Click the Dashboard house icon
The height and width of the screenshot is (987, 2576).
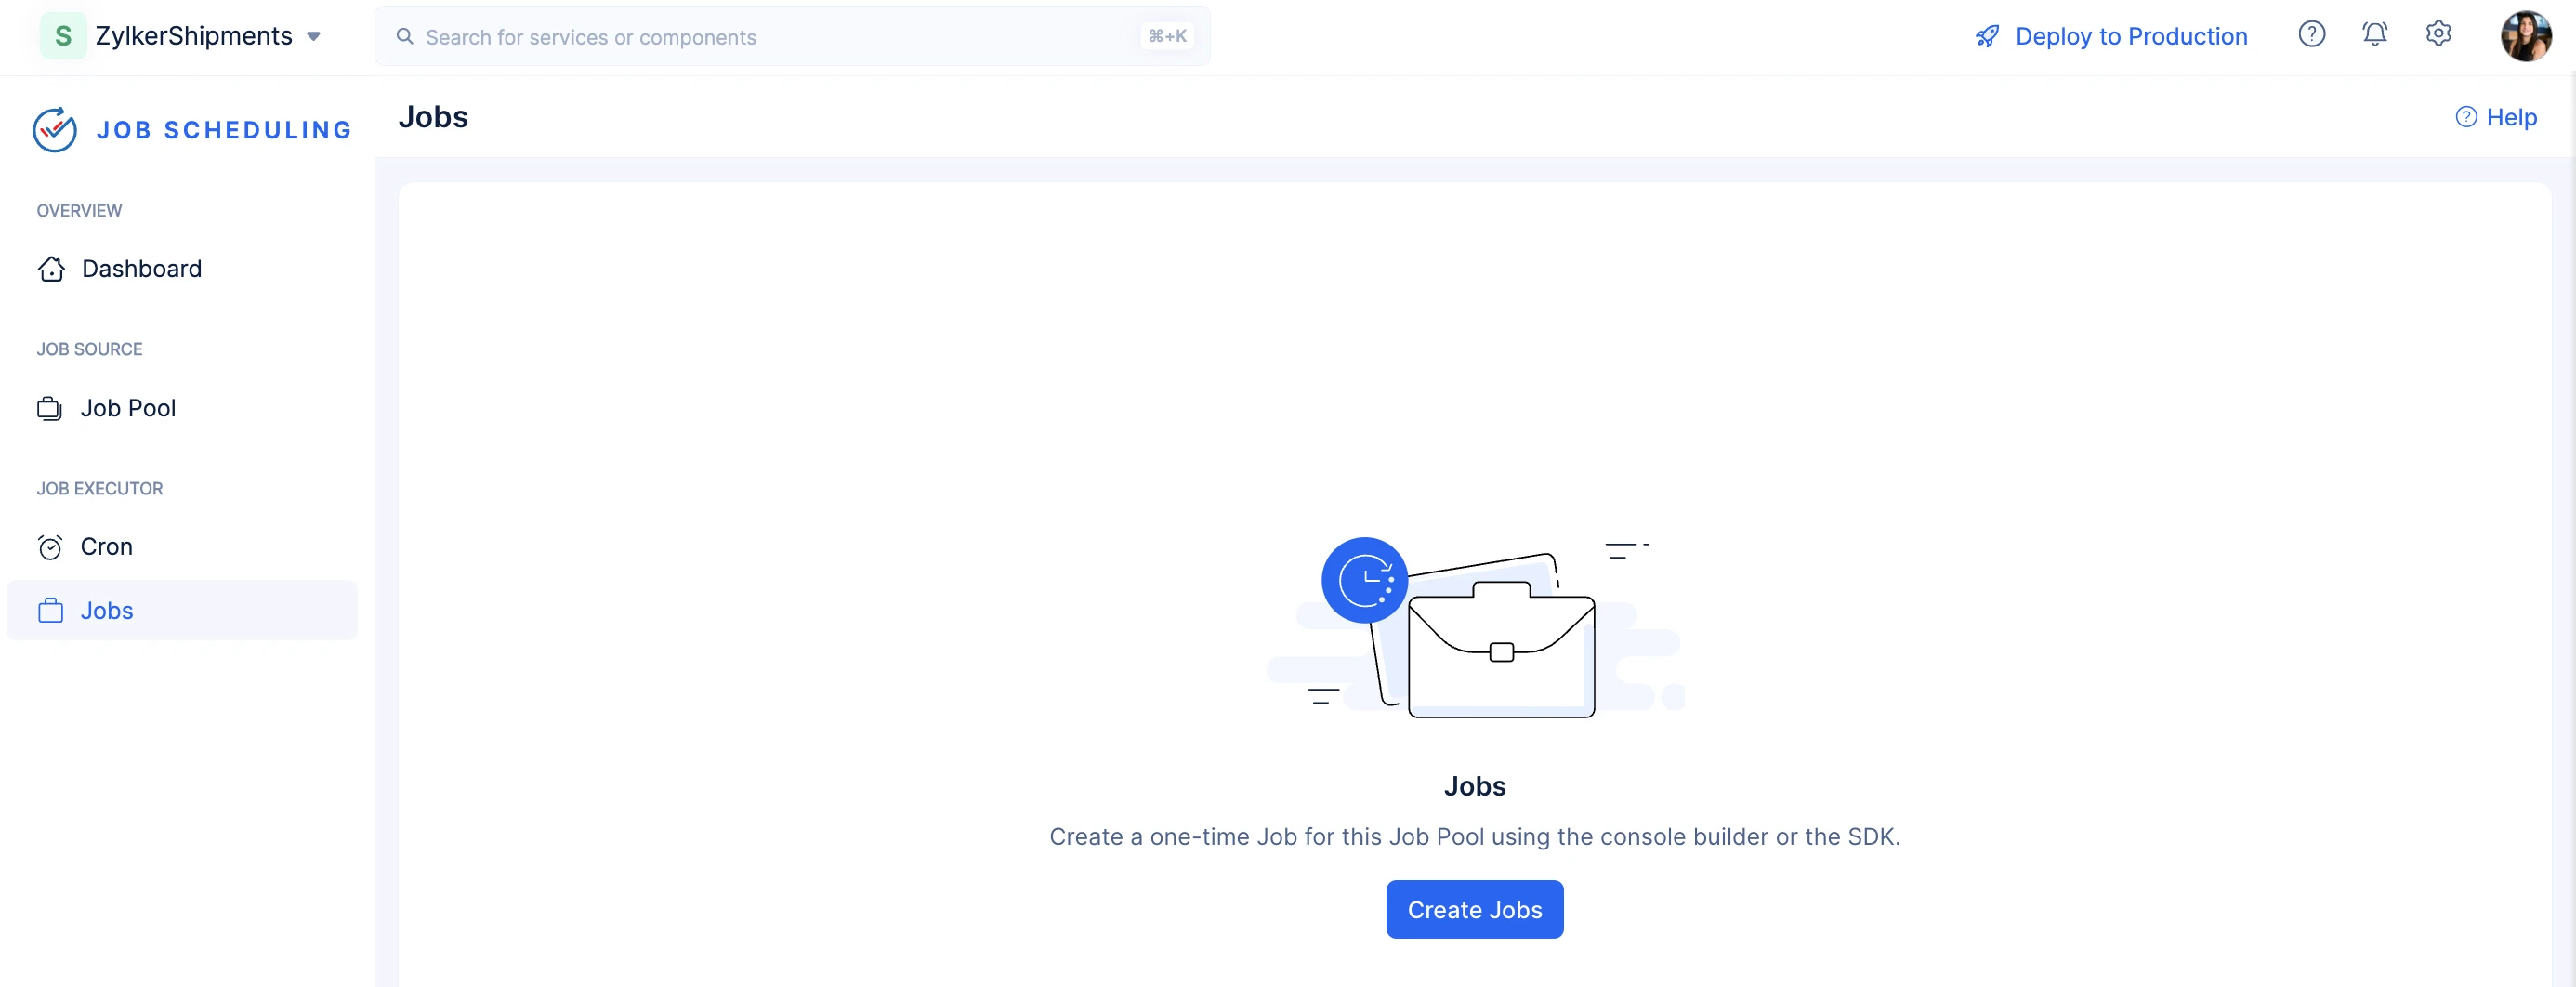click(x=51, y=269)
